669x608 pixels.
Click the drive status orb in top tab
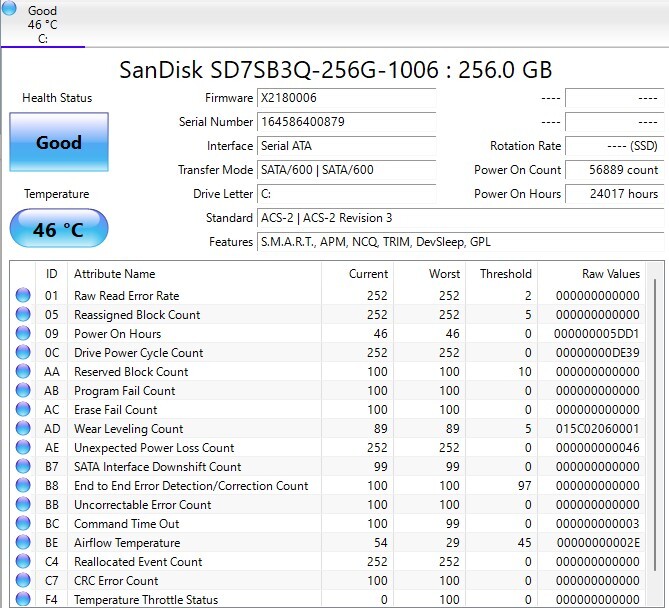point(10,10)
